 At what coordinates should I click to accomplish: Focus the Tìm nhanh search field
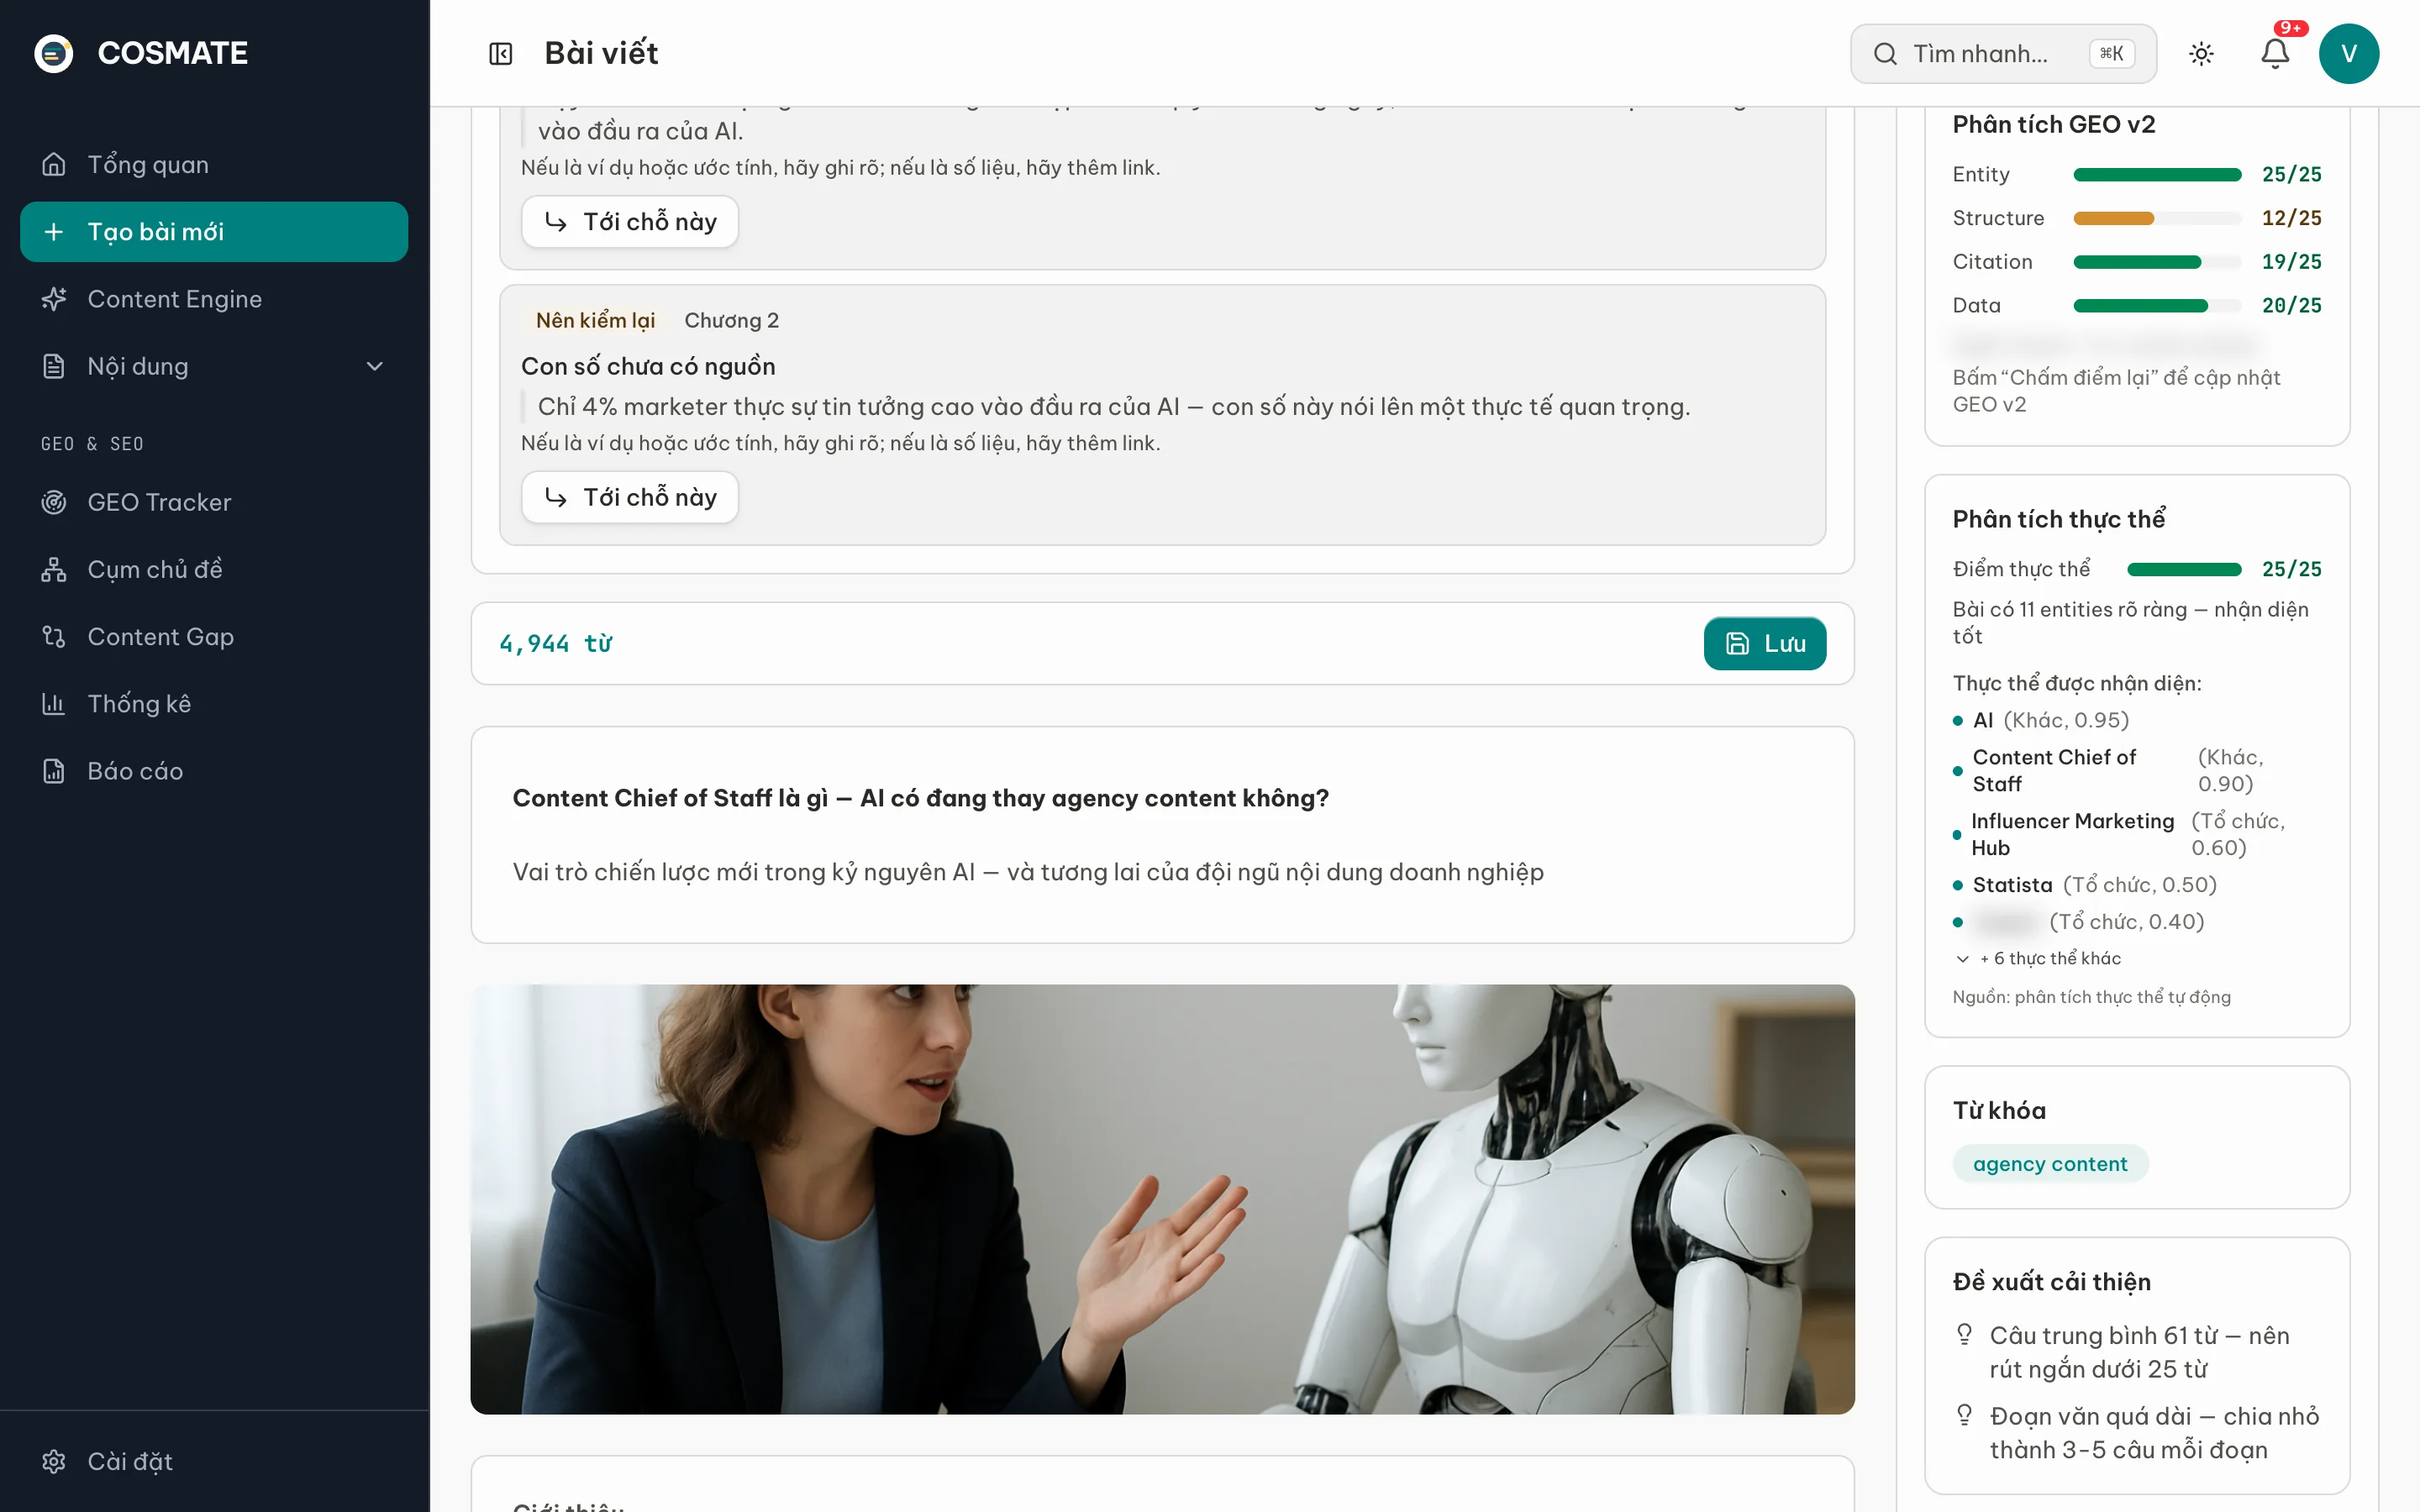tap(2003, 53)
